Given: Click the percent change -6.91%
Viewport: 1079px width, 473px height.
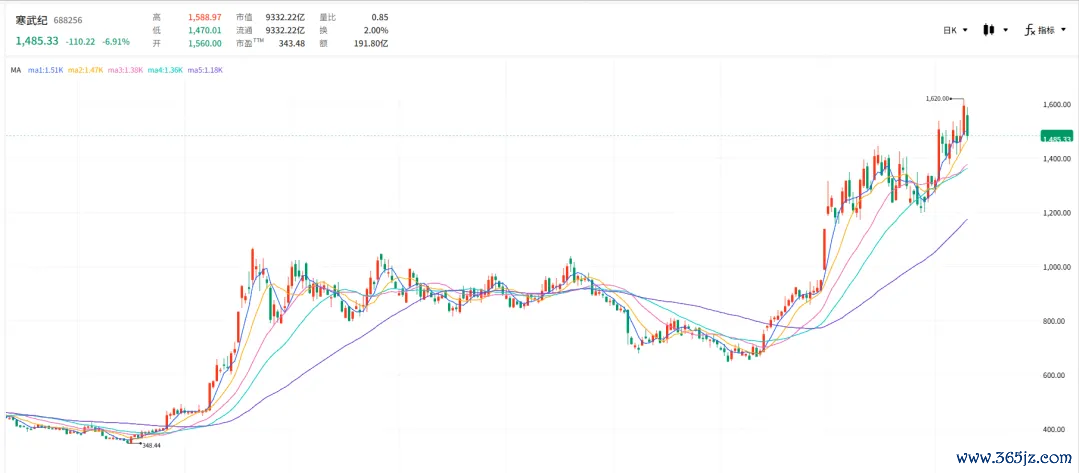Looking at the screenshot, I should click(116, 42).
